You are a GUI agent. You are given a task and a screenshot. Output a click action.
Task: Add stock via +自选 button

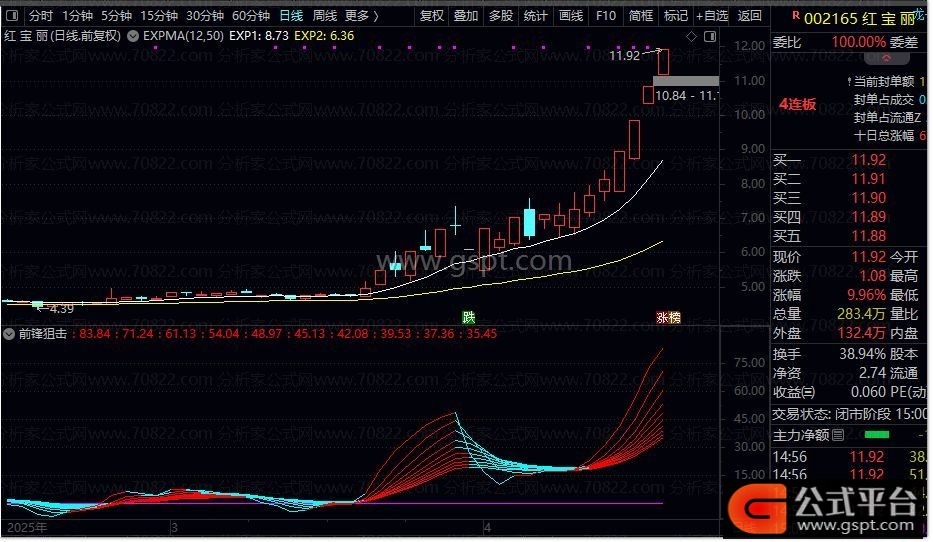coord(712,16)
